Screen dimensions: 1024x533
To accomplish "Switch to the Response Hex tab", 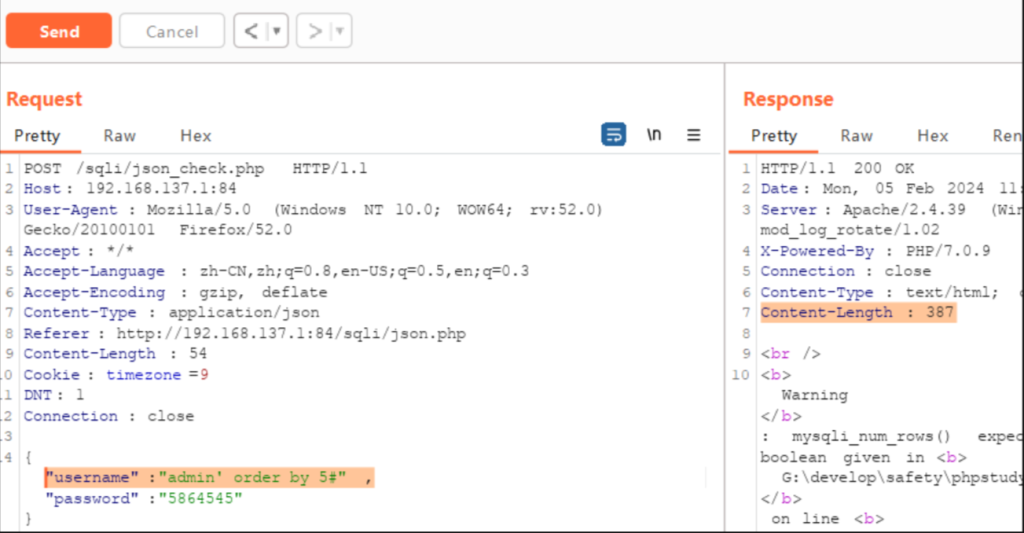I will (x=933, y=136).
